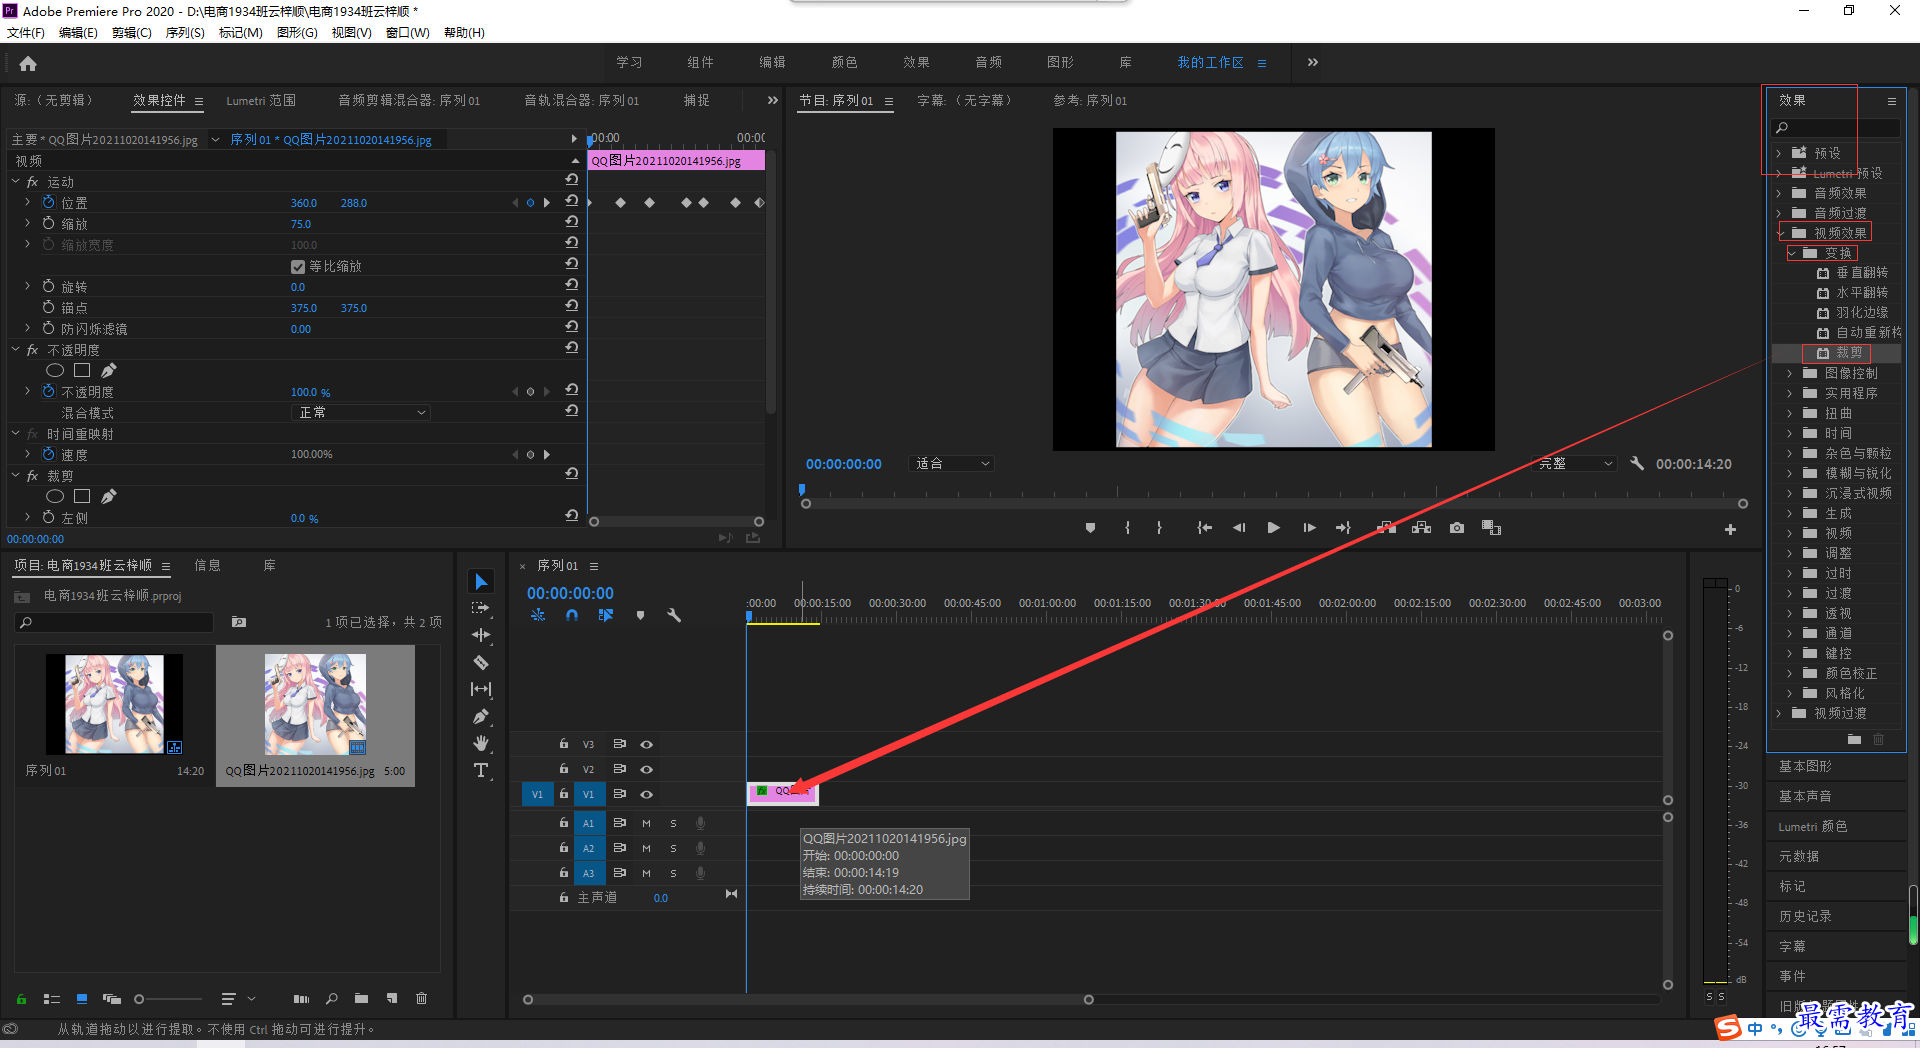Mute audio track A1
The height and width of the screenshot is (1048, 1920).
point(646,823)
